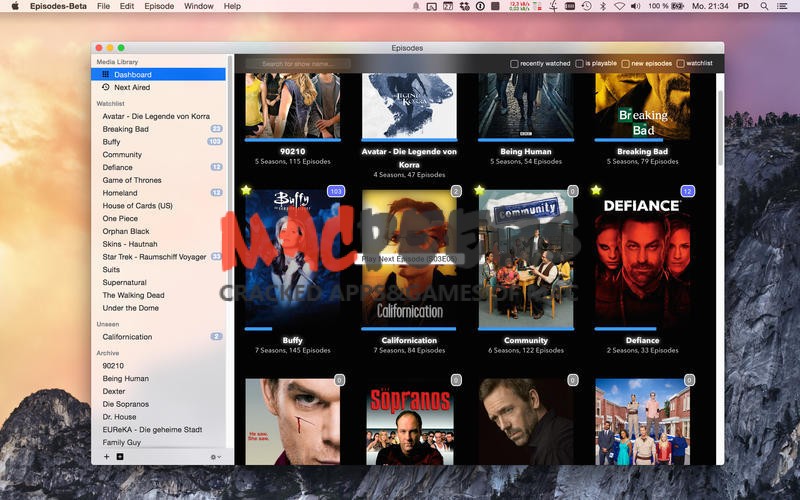This screenshot has width=800, height=500.
Task: Click the blue progress bar under Californication
Action: click(409, 329)
